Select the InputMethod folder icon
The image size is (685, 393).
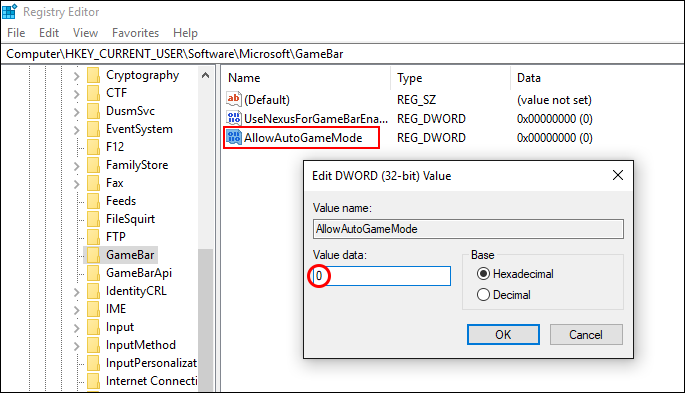93,345
